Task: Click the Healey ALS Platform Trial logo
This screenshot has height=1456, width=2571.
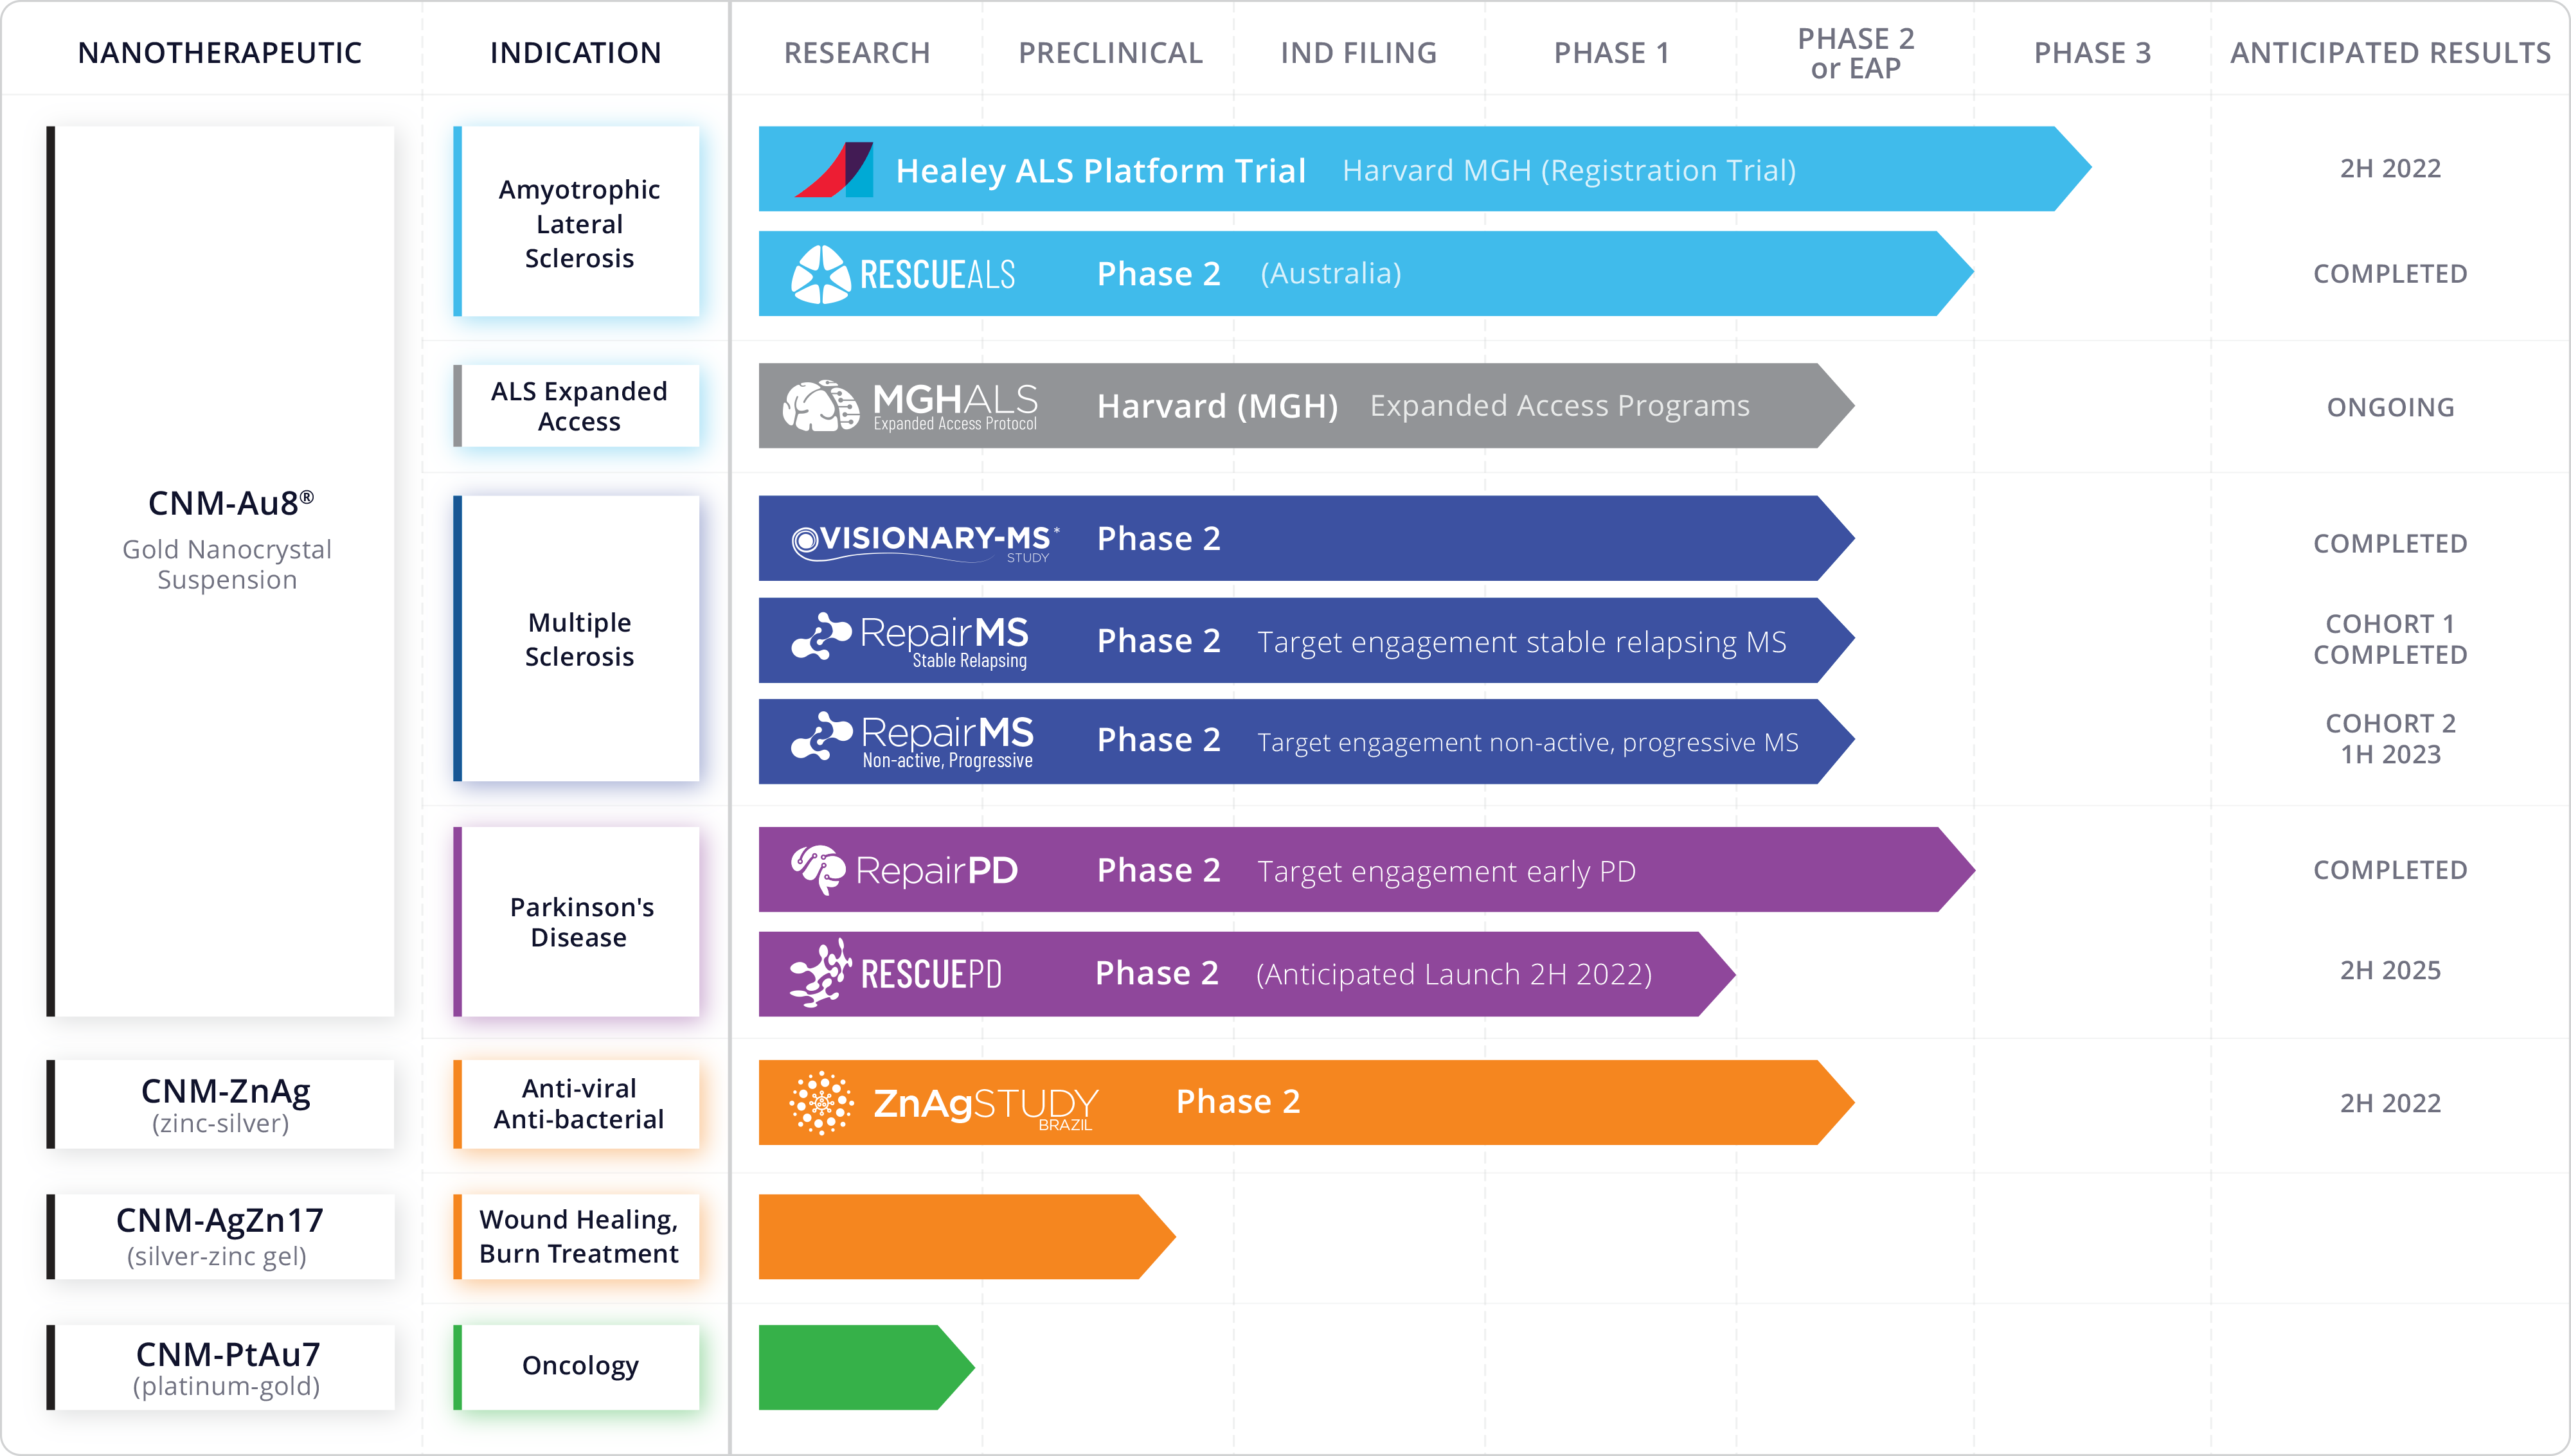Action: click(833, 169)
